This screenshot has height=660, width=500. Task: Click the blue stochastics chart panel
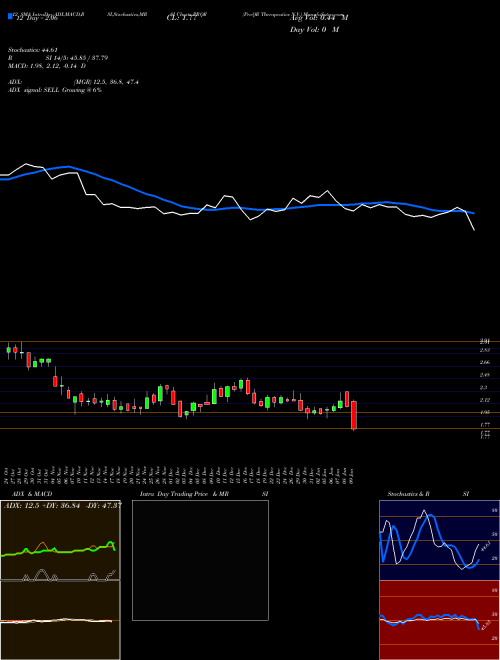(x=439, y=540)
